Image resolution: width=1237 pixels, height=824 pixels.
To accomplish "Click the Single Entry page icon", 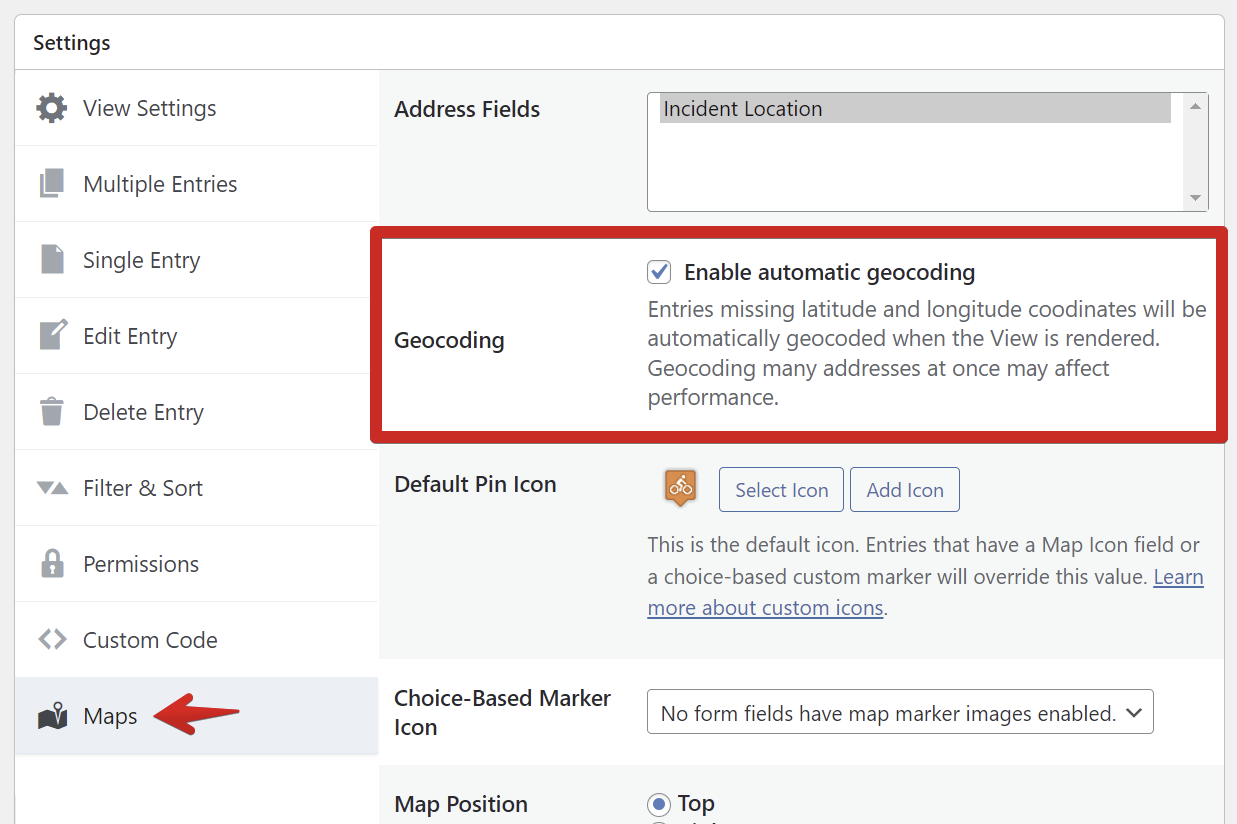I will click(52, 260).
